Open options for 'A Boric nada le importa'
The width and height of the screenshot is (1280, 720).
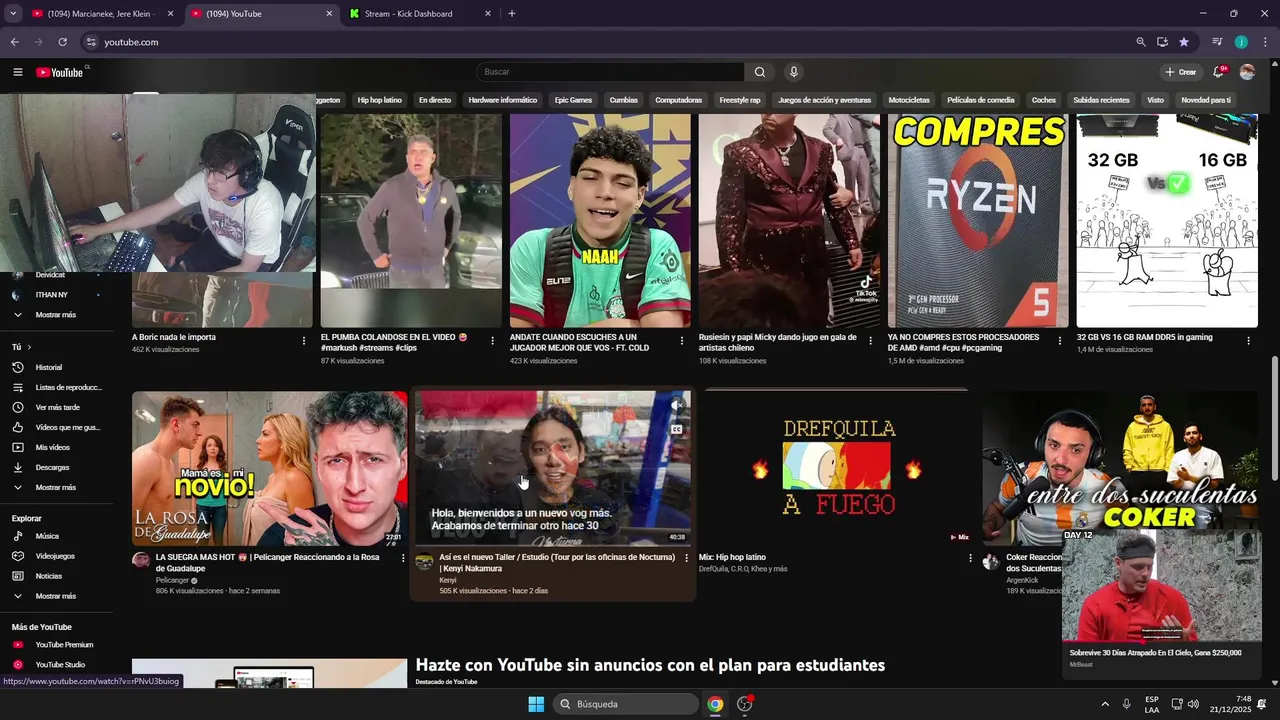(304, 341)
